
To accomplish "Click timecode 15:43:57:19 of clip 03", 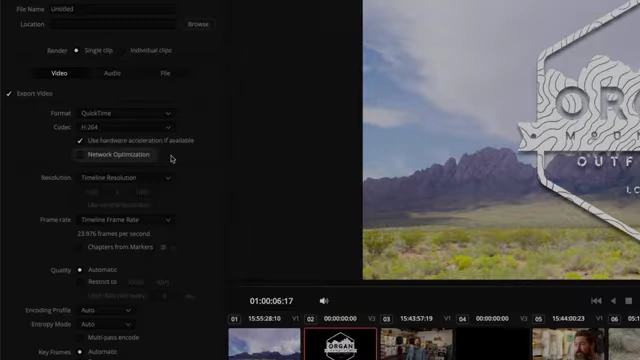I will pyautogui.click(x=416, y=319).
